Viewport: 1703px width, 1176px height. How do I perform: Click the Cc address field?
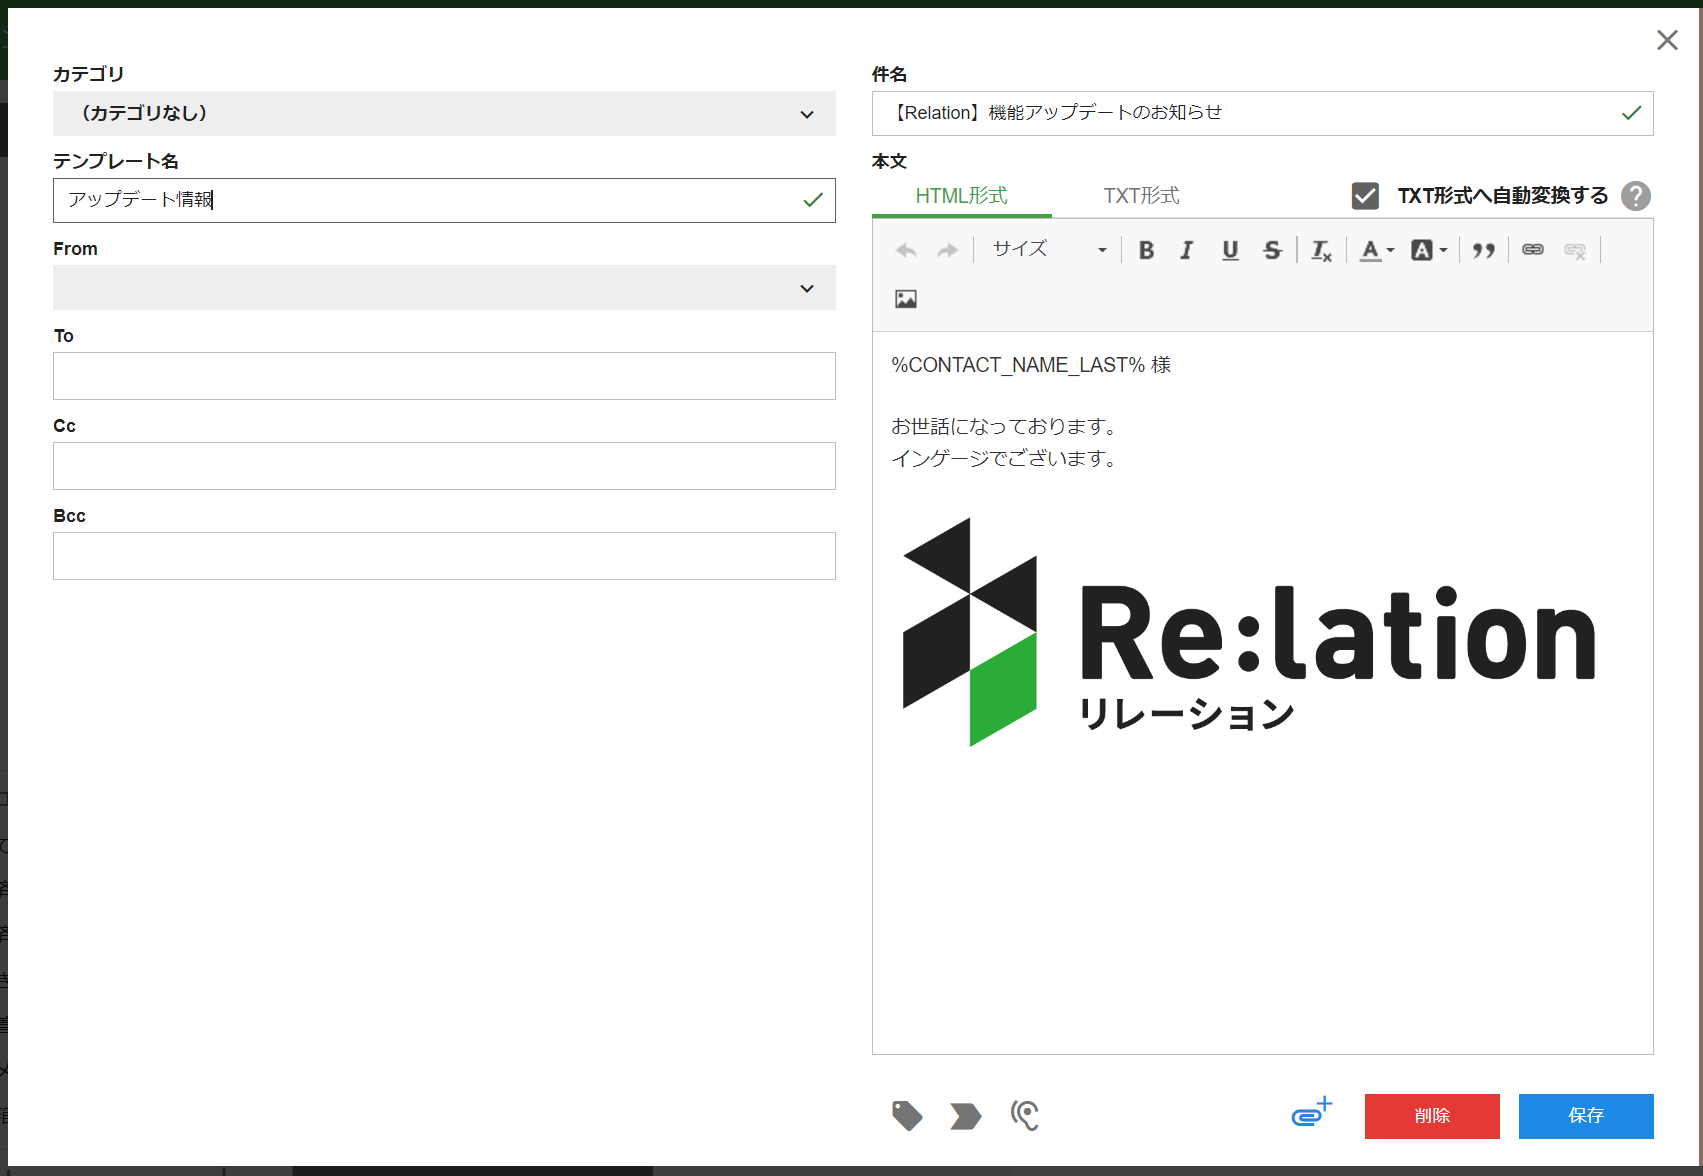point(444,466)
